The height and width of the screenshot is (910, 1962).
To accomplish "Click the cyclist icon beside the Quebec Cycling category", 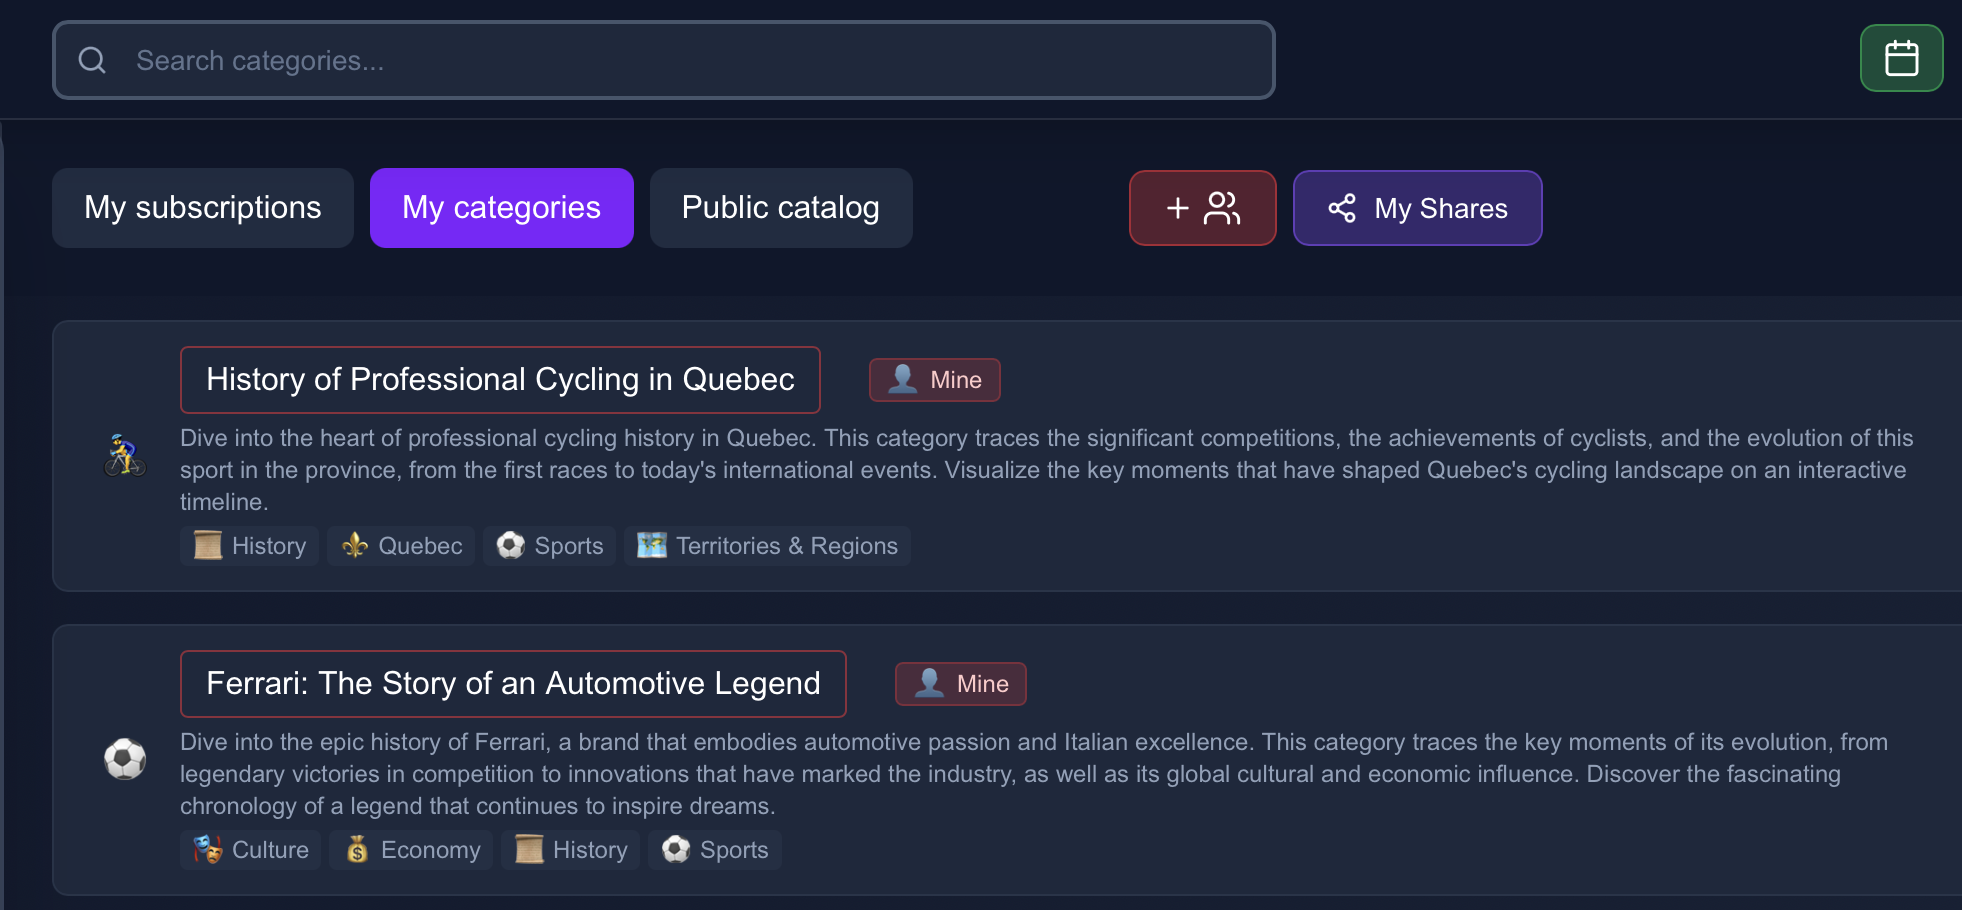I will (x=125, y=456).
